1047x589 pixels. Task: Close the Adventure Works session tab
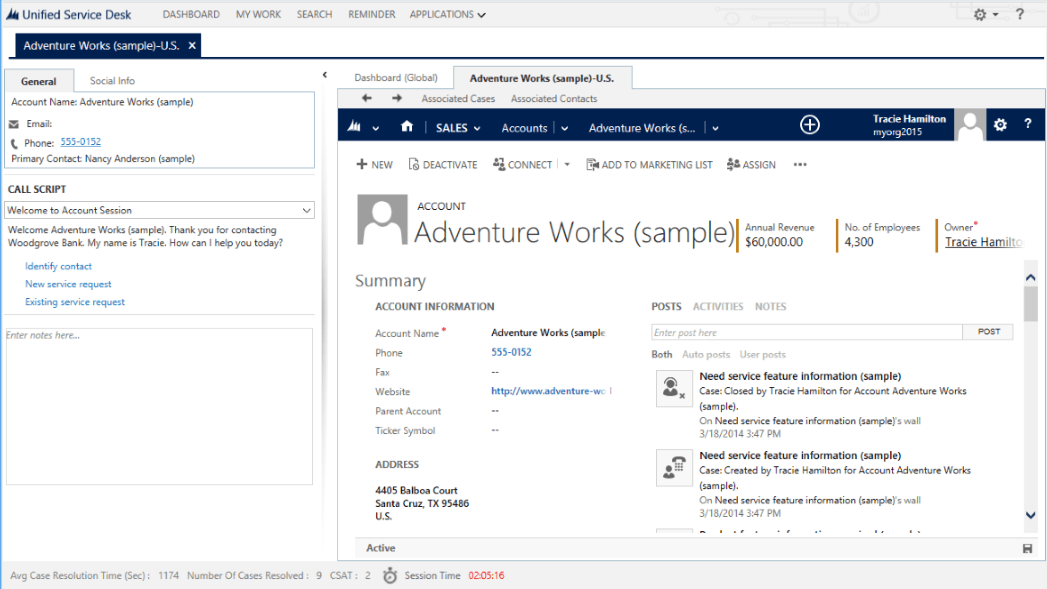tap(192, 46)
